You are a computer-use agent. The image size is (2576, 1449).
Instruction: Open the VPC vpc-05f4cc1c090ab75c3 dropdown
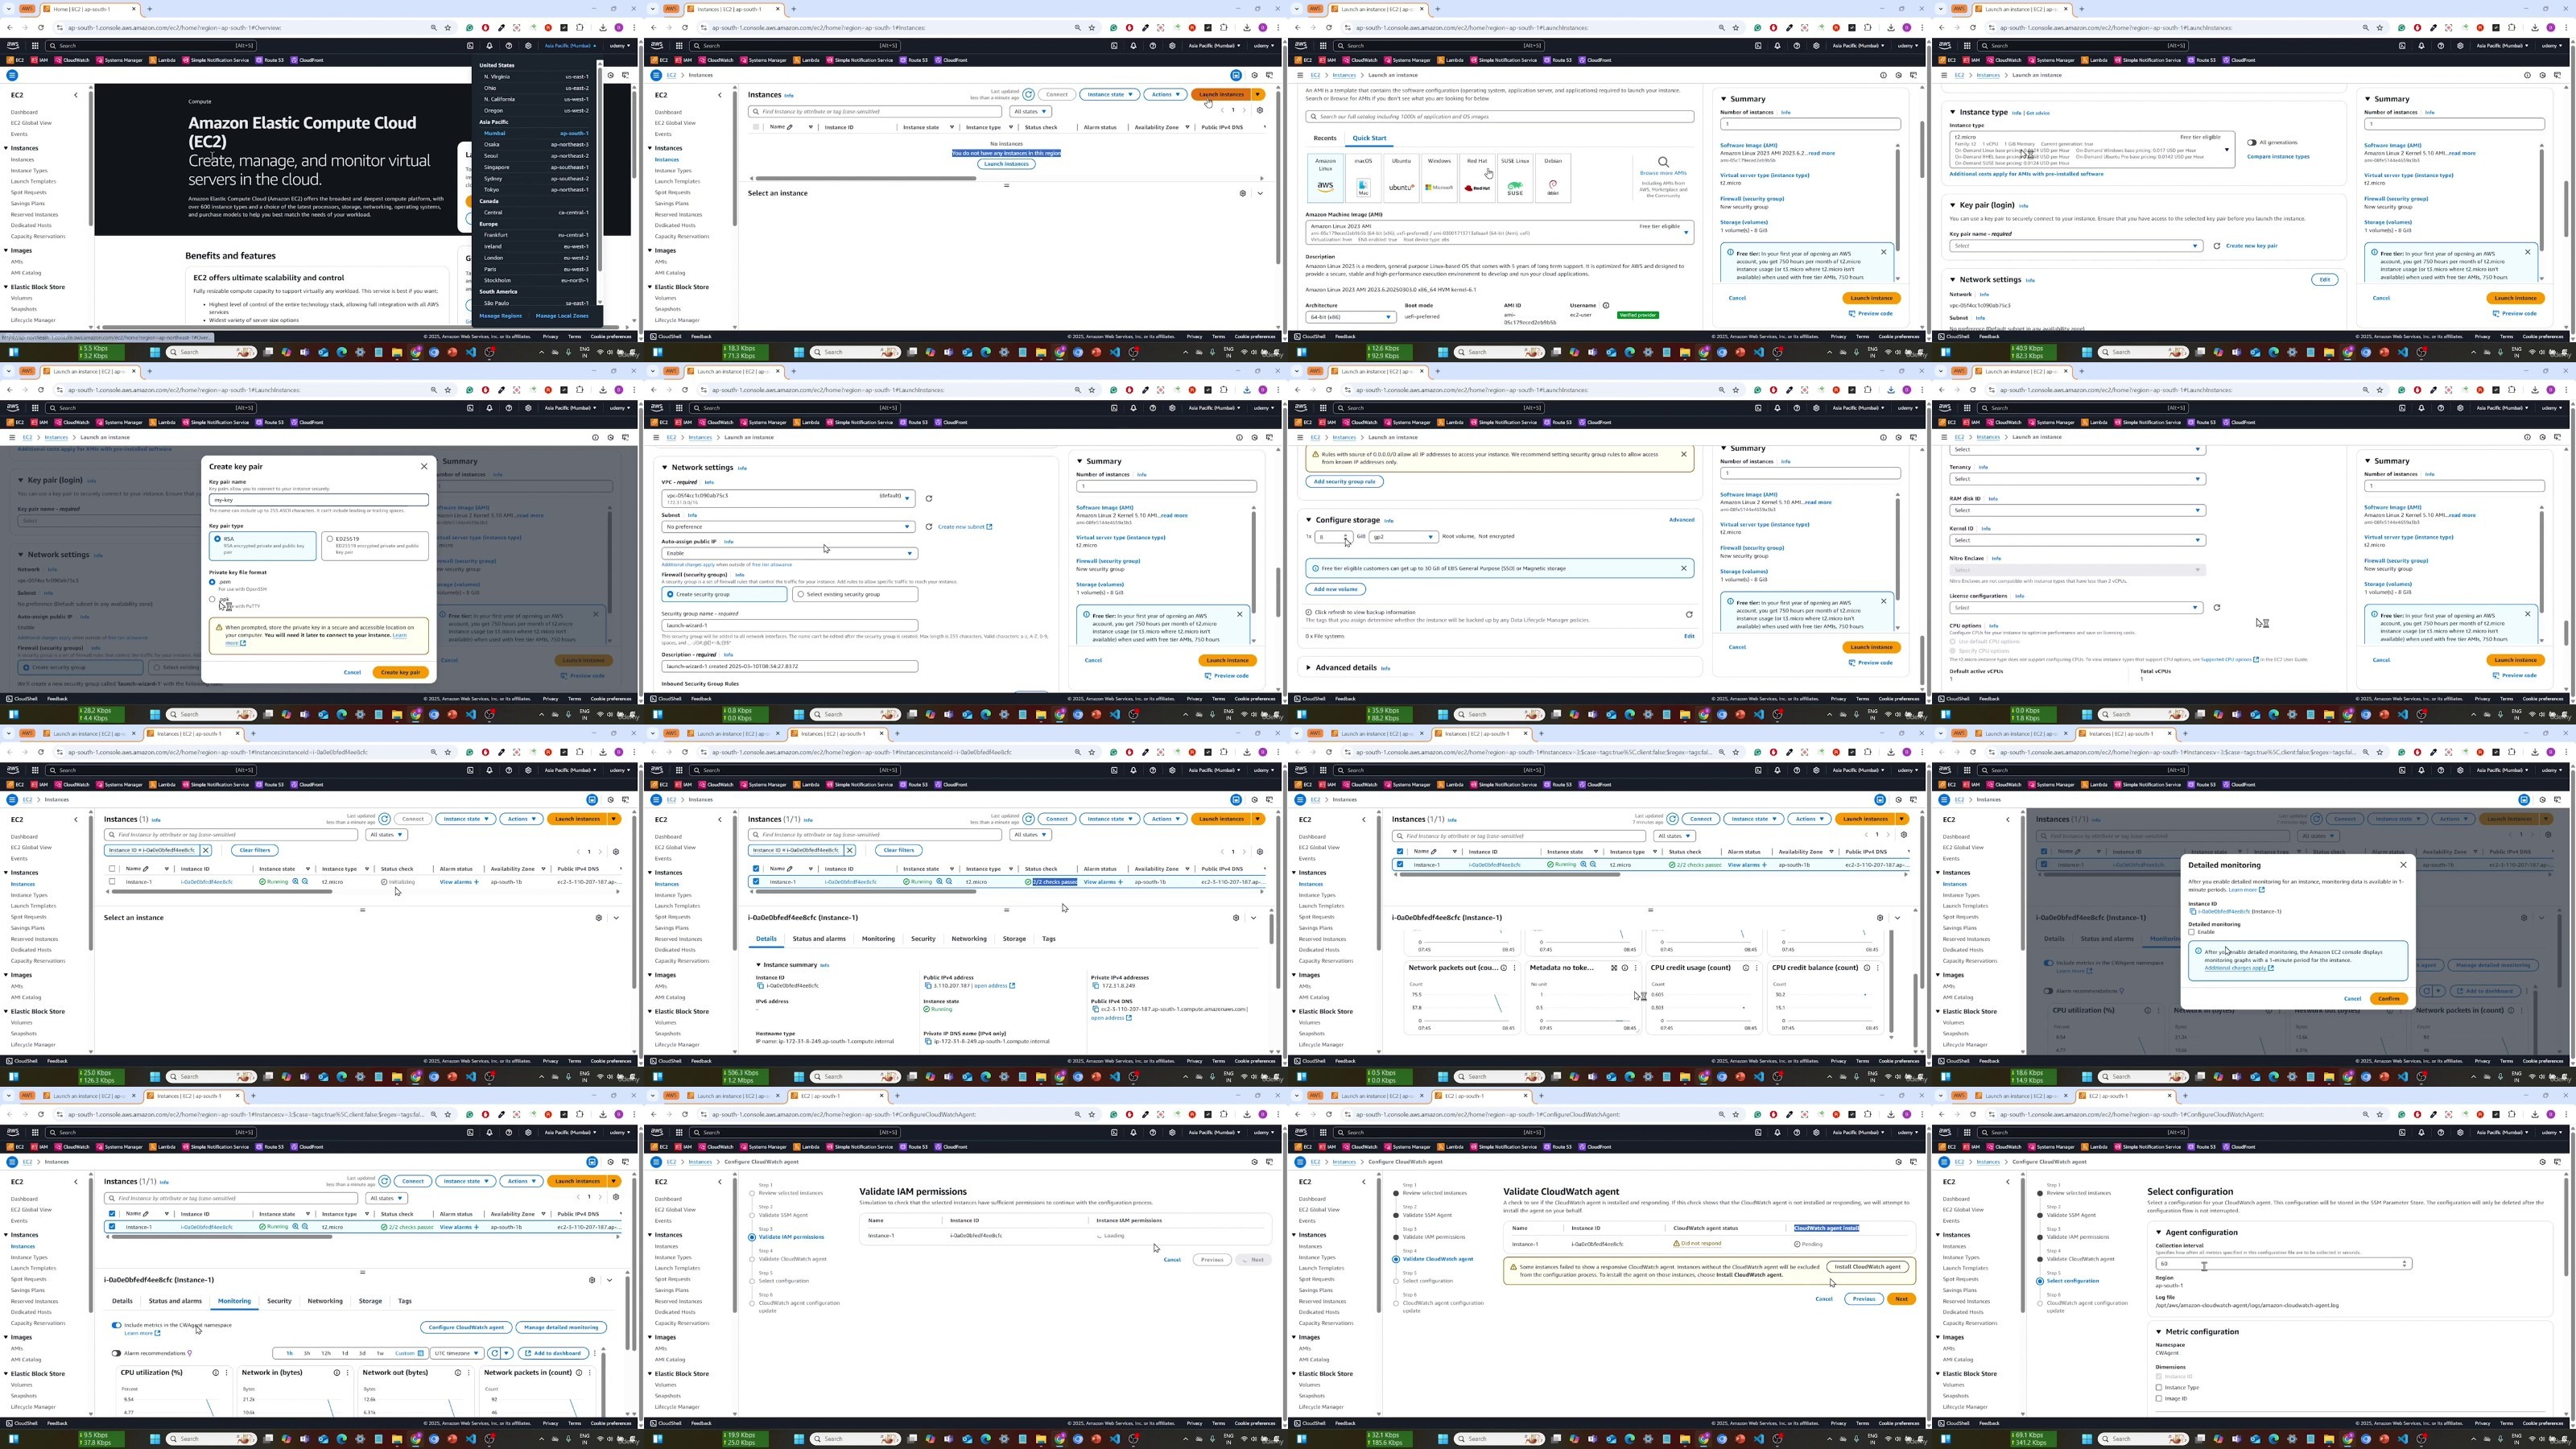tap(788, 498)
